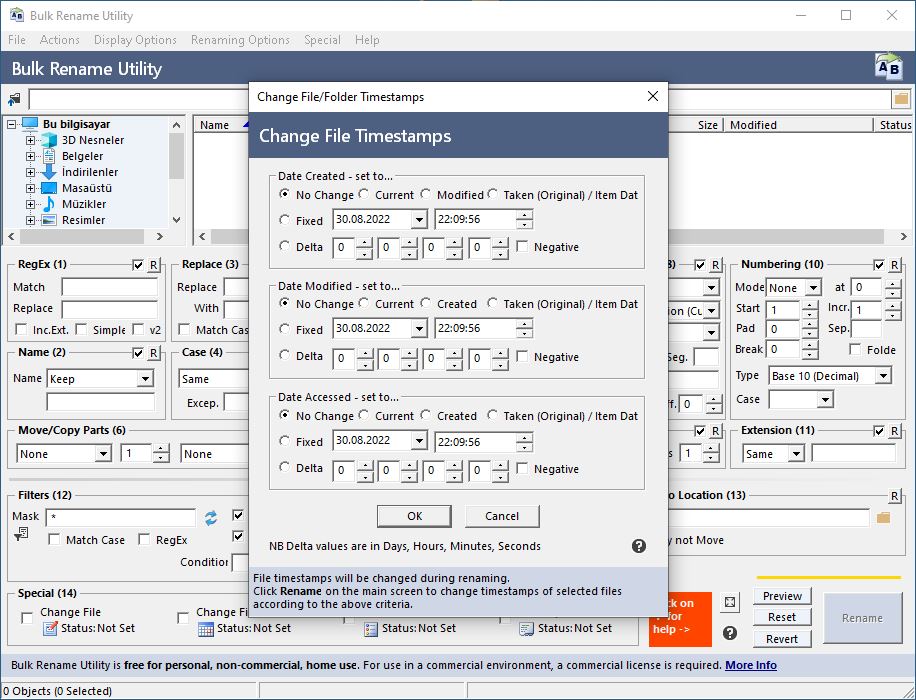Click the help question mark in timestamps dialog
The height and width of the screenshot is (700, 916).
[x=639, y=546]
